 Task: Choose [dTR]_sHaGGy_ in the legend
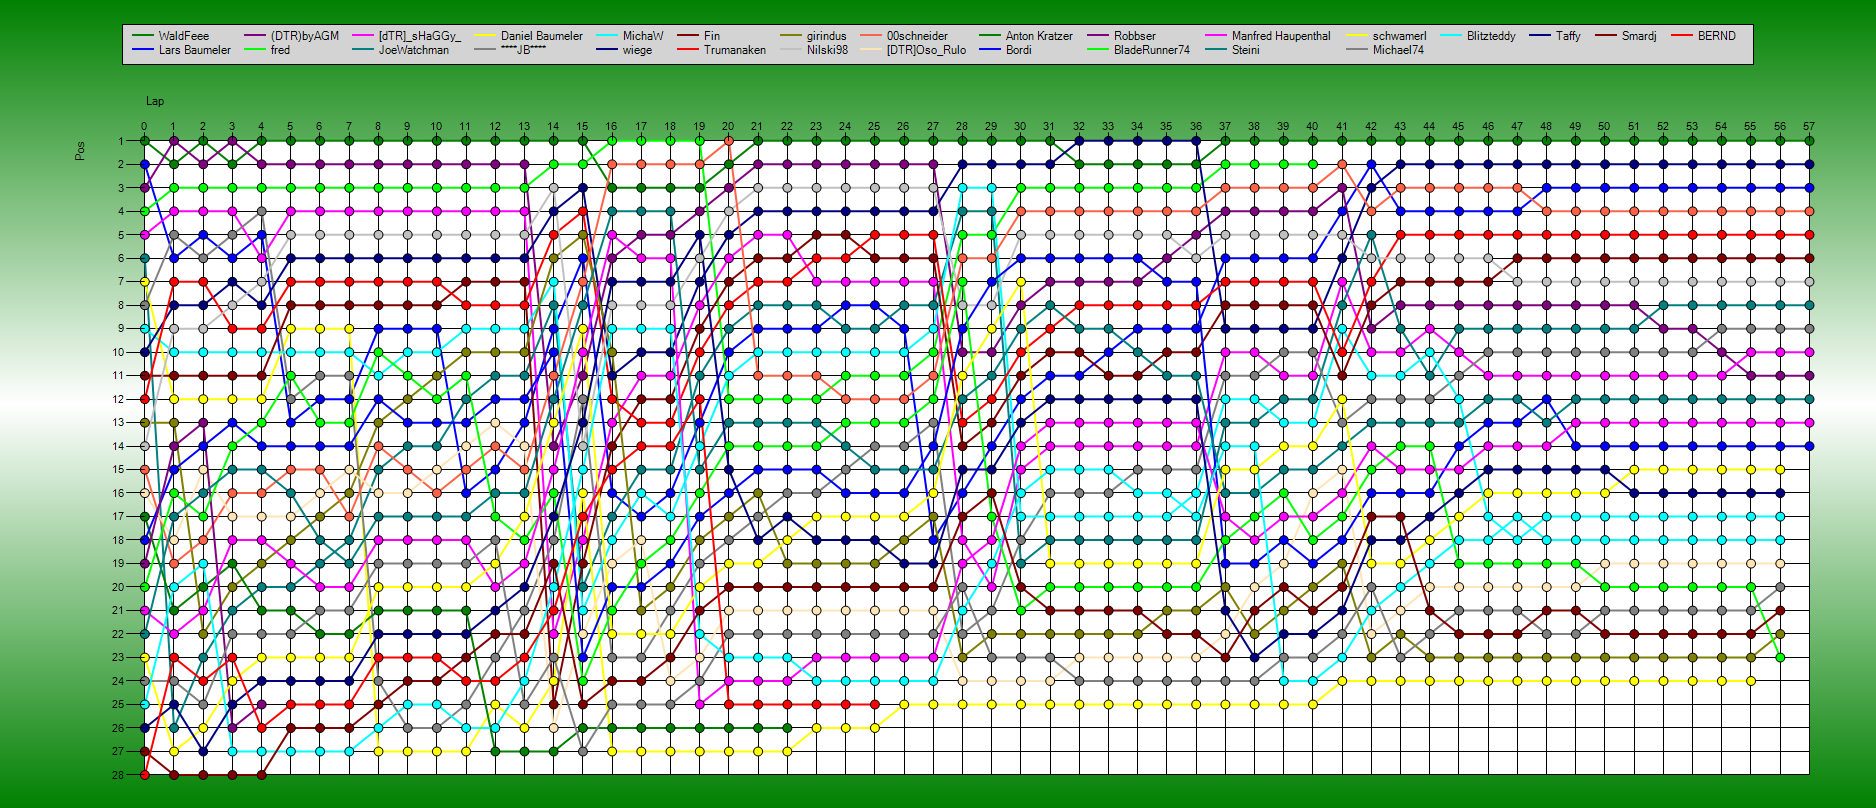coord(419,36)
